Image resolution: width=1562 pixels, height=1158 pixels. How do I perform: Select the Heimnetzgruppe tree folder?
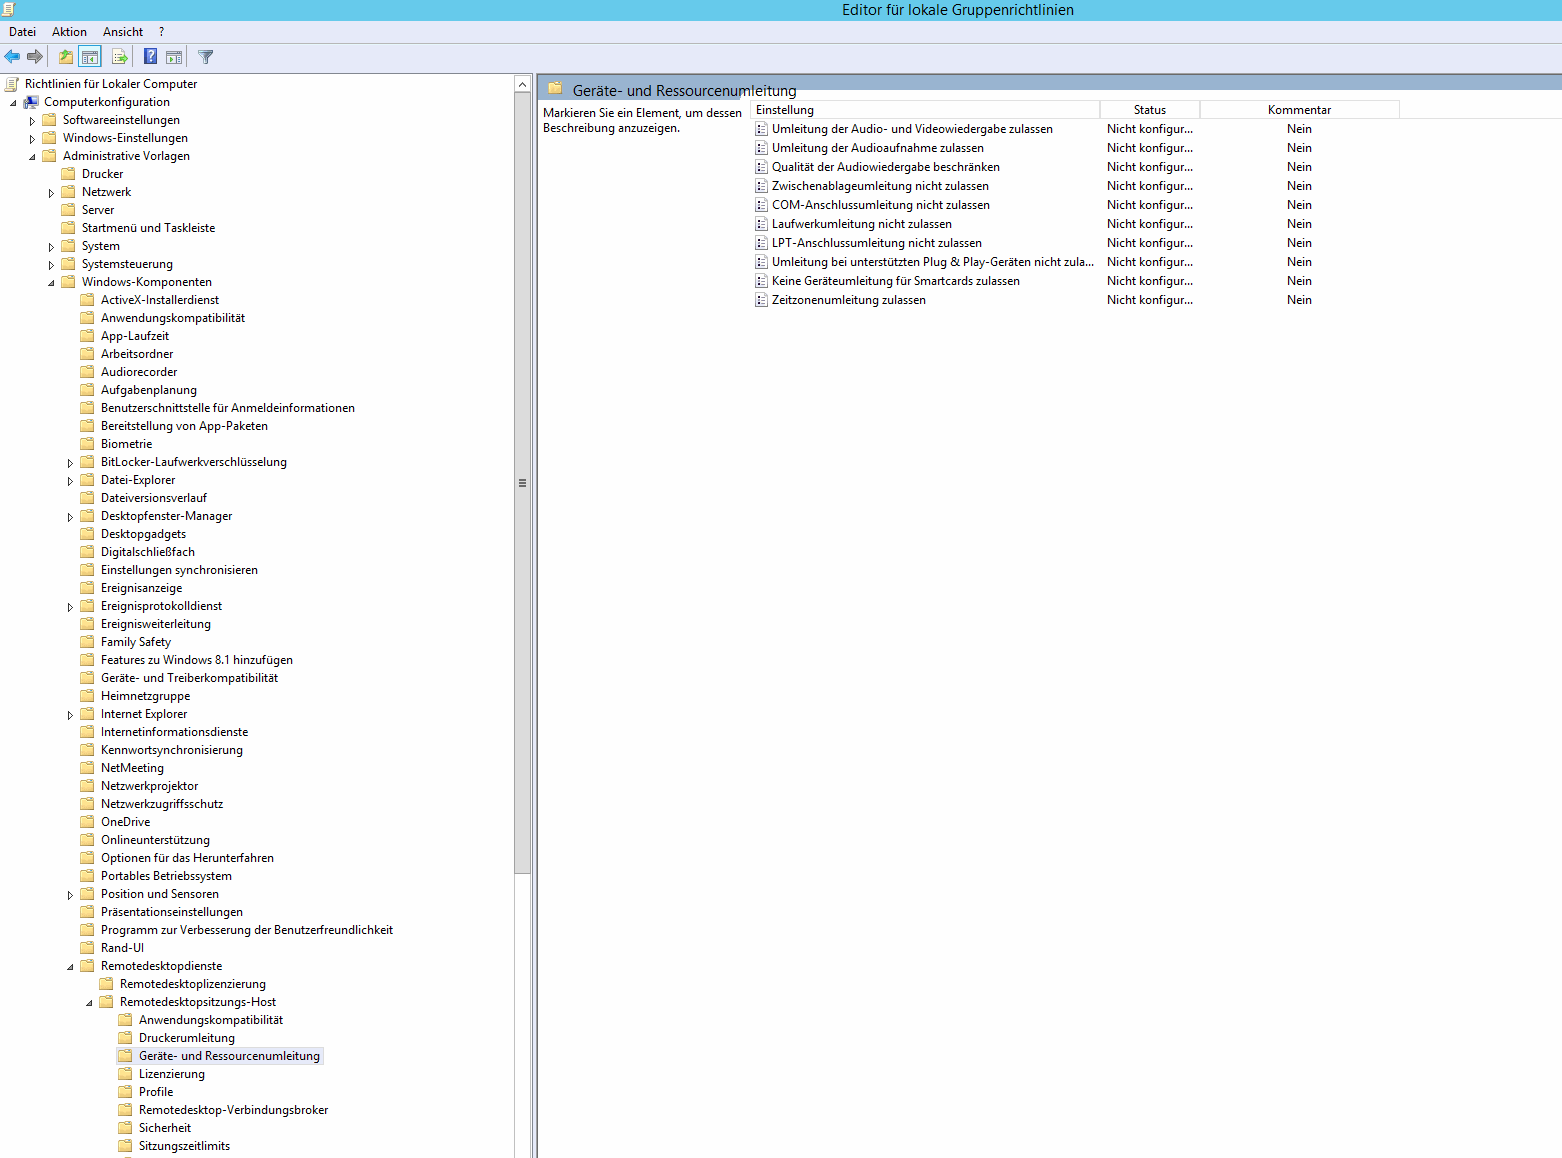(146, 696)
